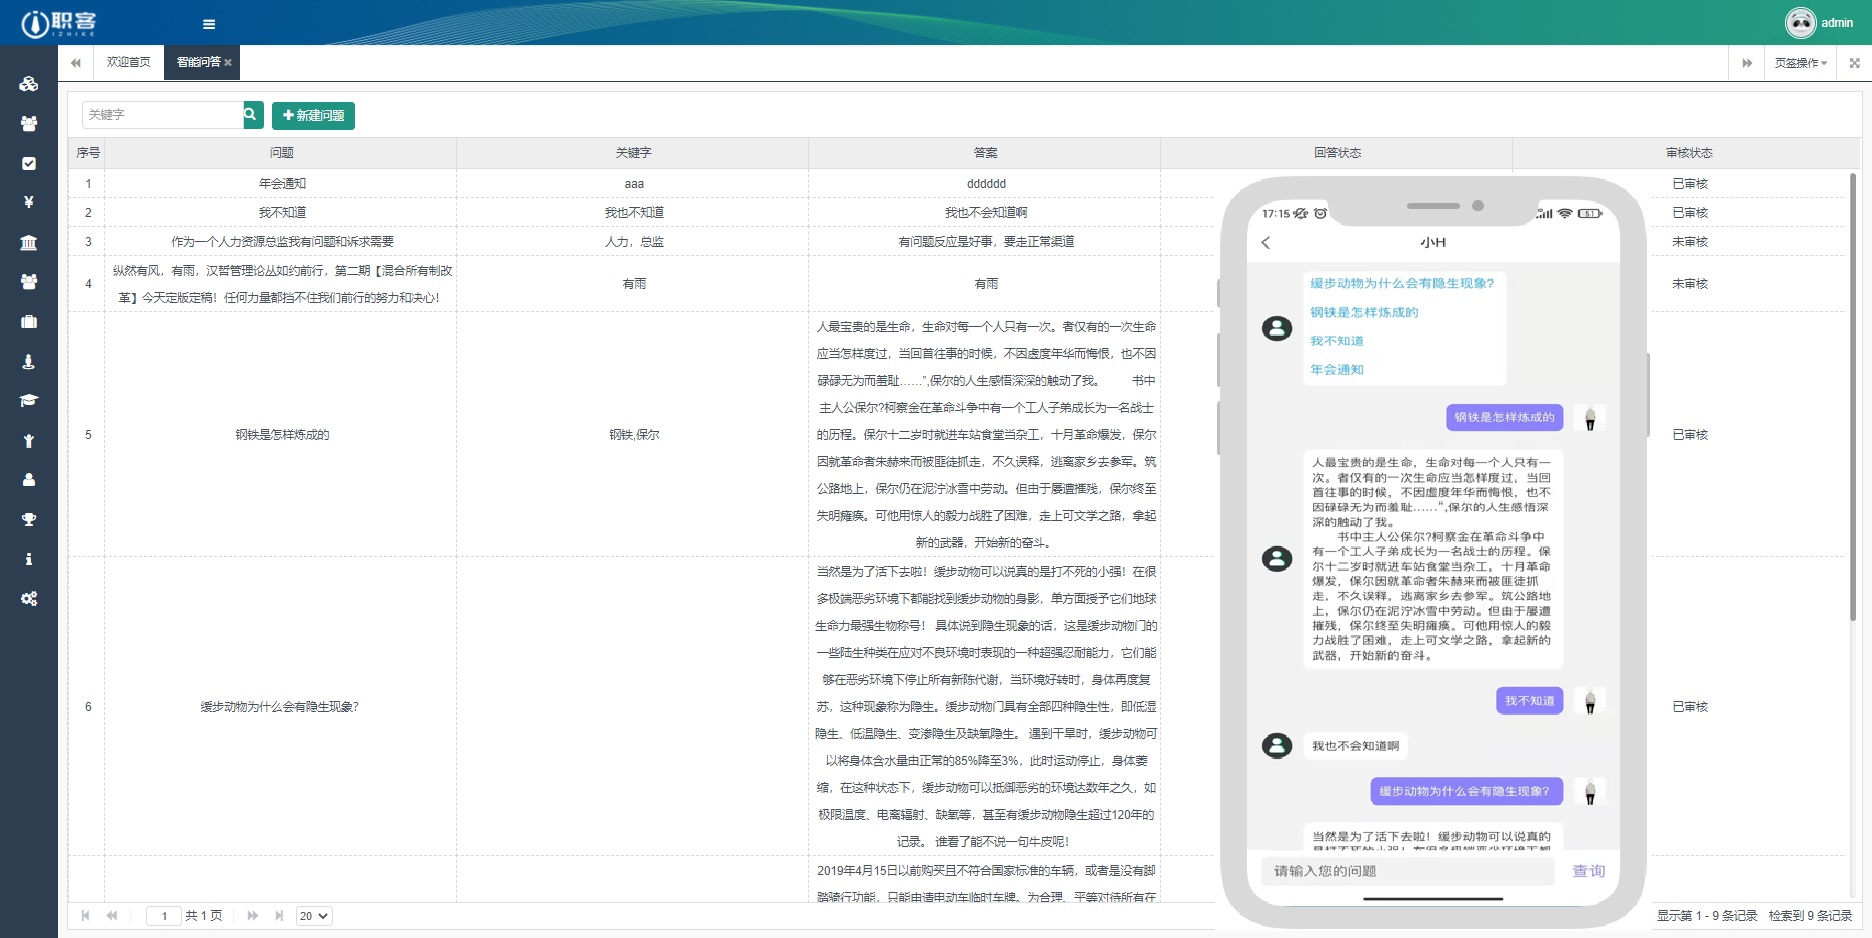
Task: Click the yen currency sidebar icon
Action: 28,202
